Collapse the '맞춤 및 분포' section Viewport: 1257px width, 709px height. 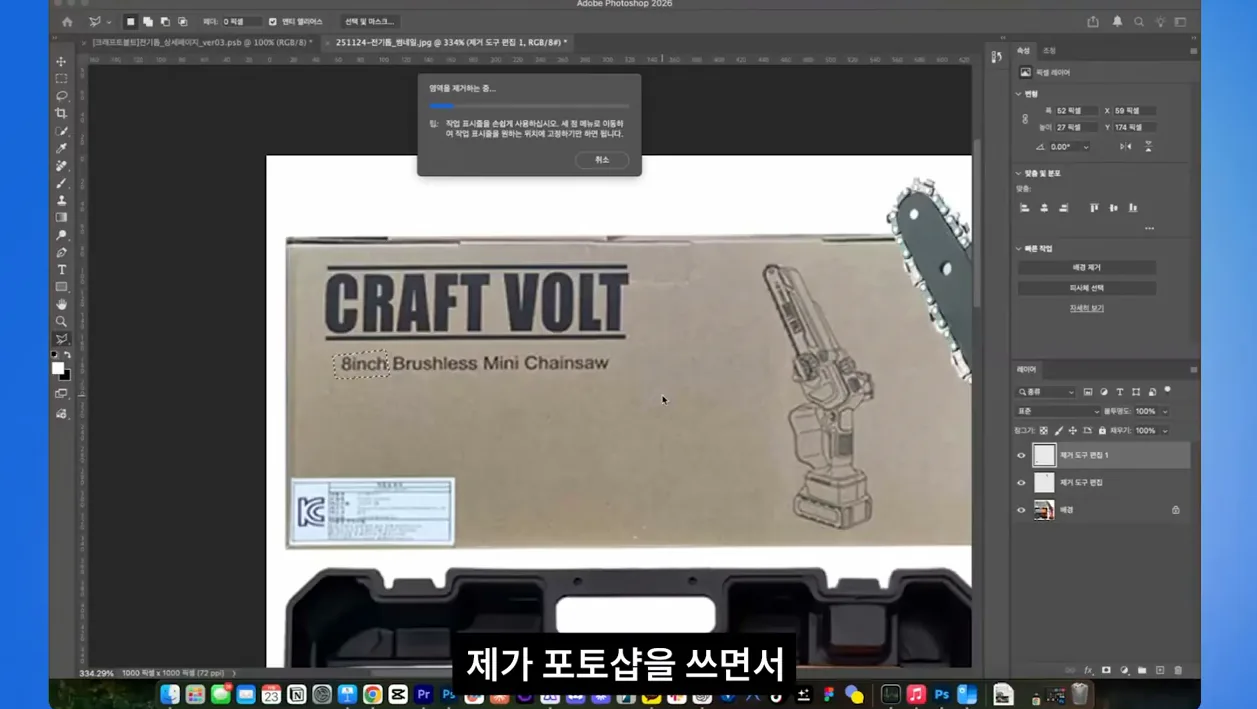coord(1019,173)
